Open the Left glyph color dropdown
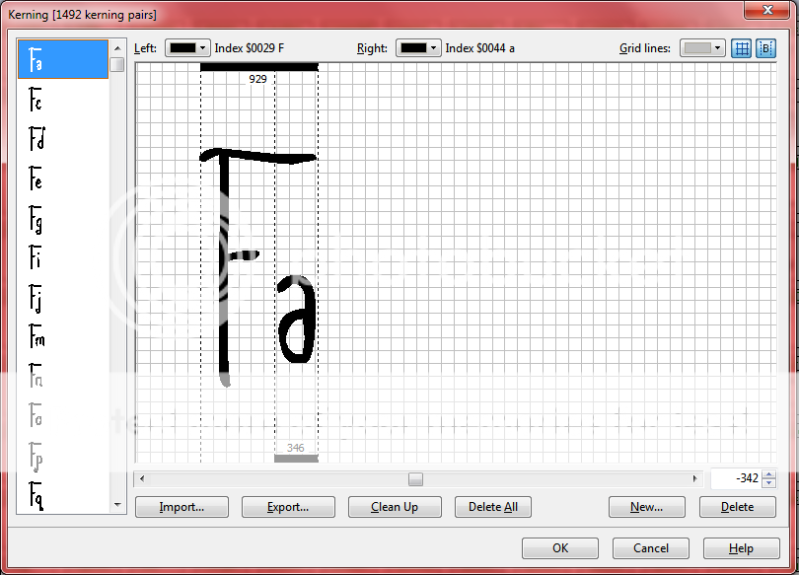Viewport: 799px width, 575px height. click(187, 48)
